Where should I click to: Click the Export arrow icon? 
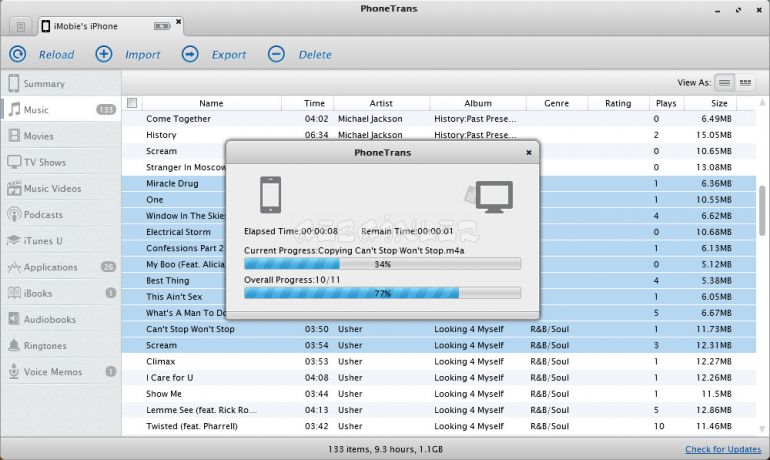(190, 54)
